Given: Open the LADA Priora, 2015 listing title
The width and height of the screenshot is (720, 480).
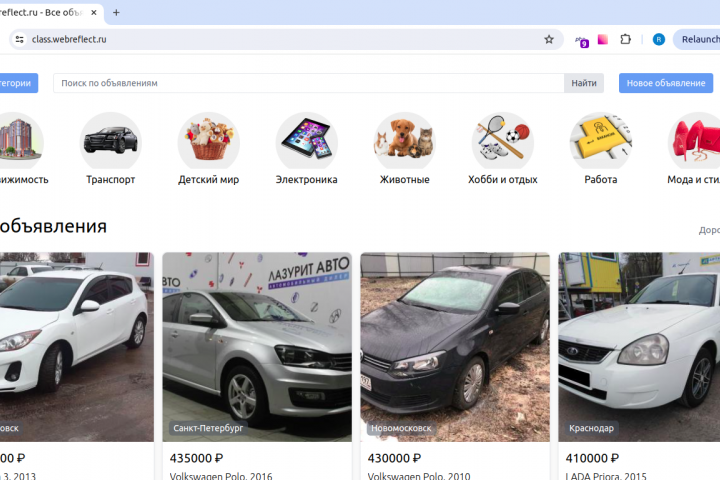Looking at the screenshot, I should point(606,475).
